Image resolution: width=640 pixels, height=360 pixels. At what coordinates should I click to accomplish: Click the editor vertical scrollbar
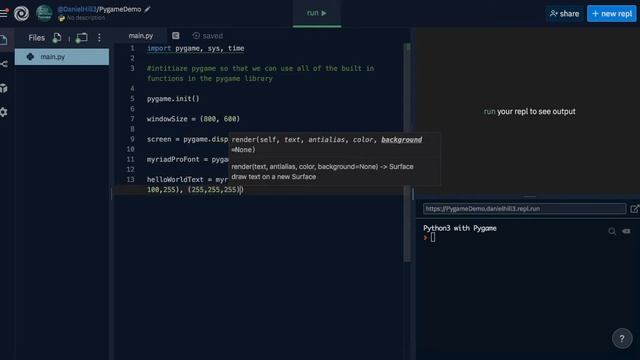point(407,152)
